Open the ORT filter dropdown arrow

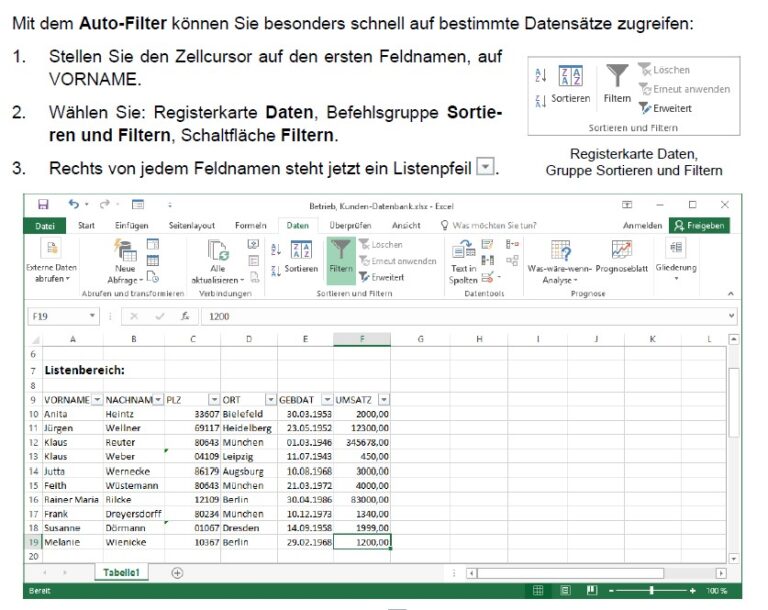pos(271,400)
